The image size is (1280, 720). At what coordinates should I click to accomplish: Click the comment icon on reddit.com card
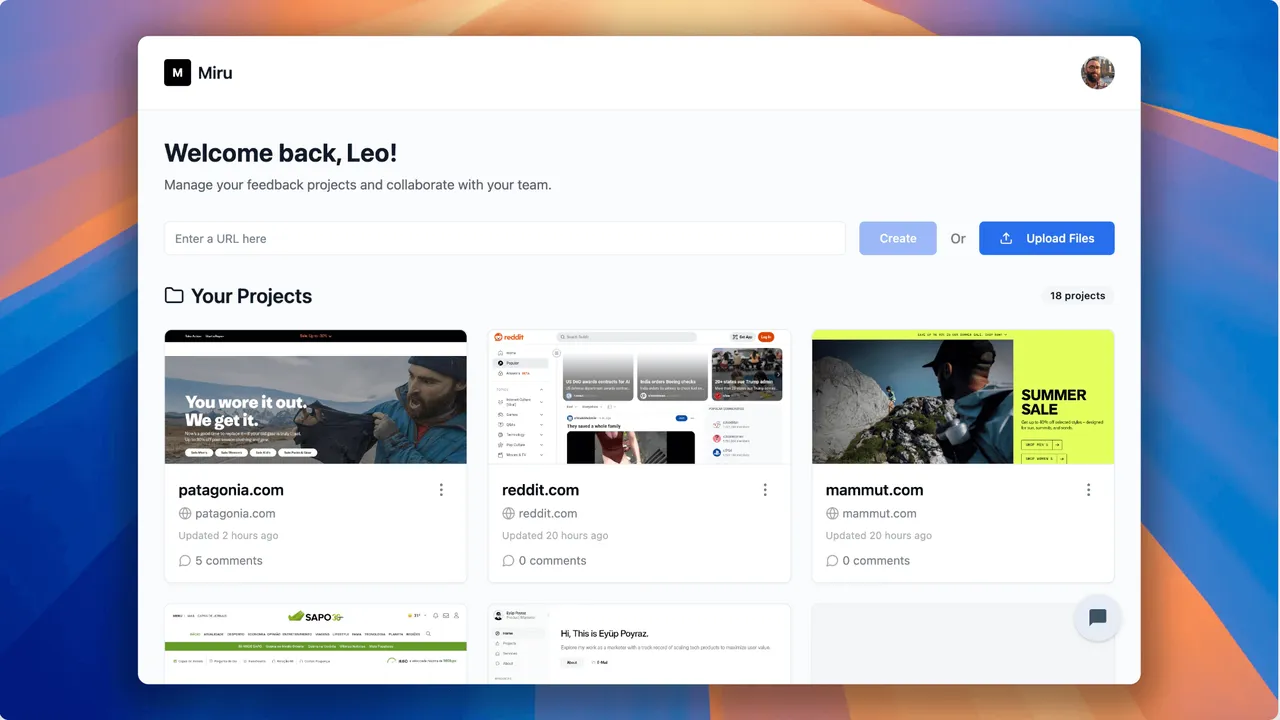coord(508,561)
